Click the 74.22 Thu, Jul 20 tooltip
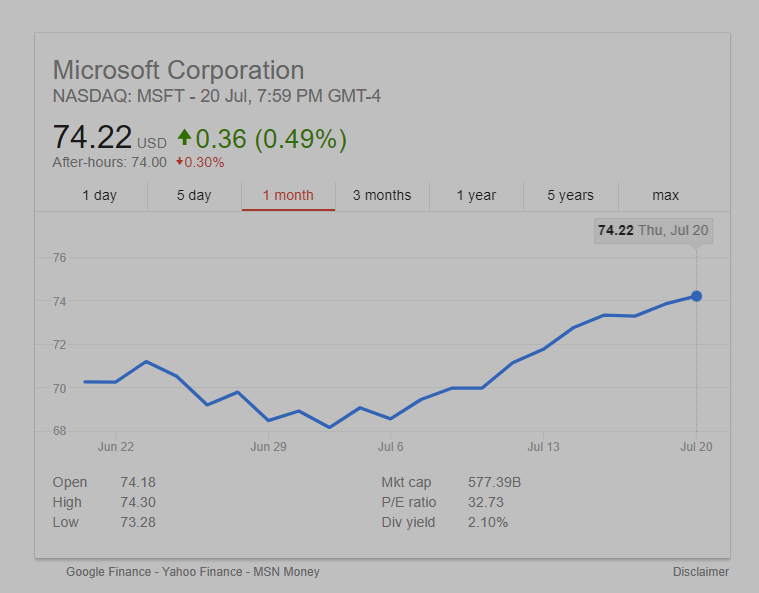759x593 pixels. 653,231
